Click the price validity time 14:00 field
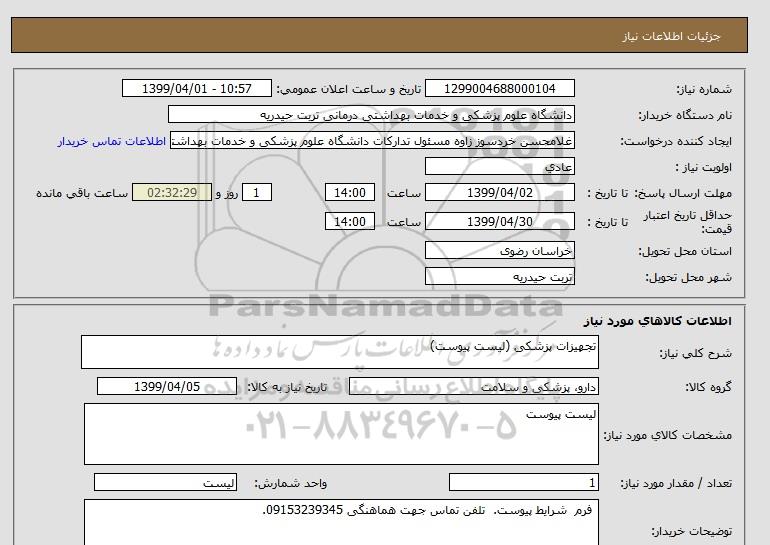Image resolution: width=770 pixels, height=545 pixels. pyautogui.click(x=350, y=221)
